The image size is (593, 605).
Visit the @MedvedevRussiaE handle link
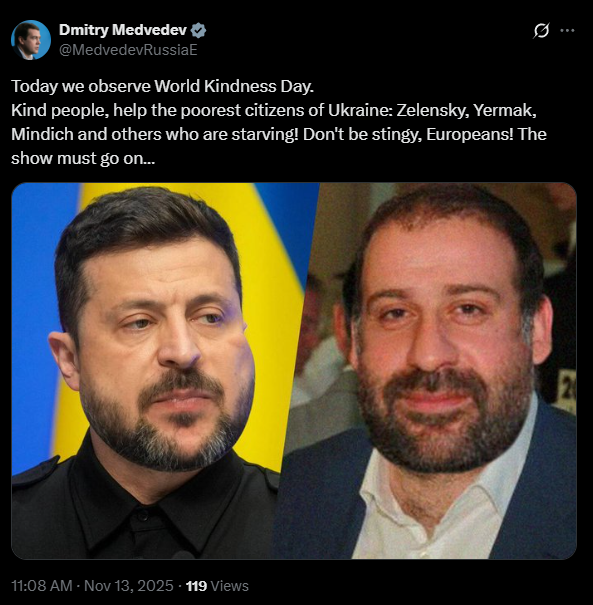[128, 50]
